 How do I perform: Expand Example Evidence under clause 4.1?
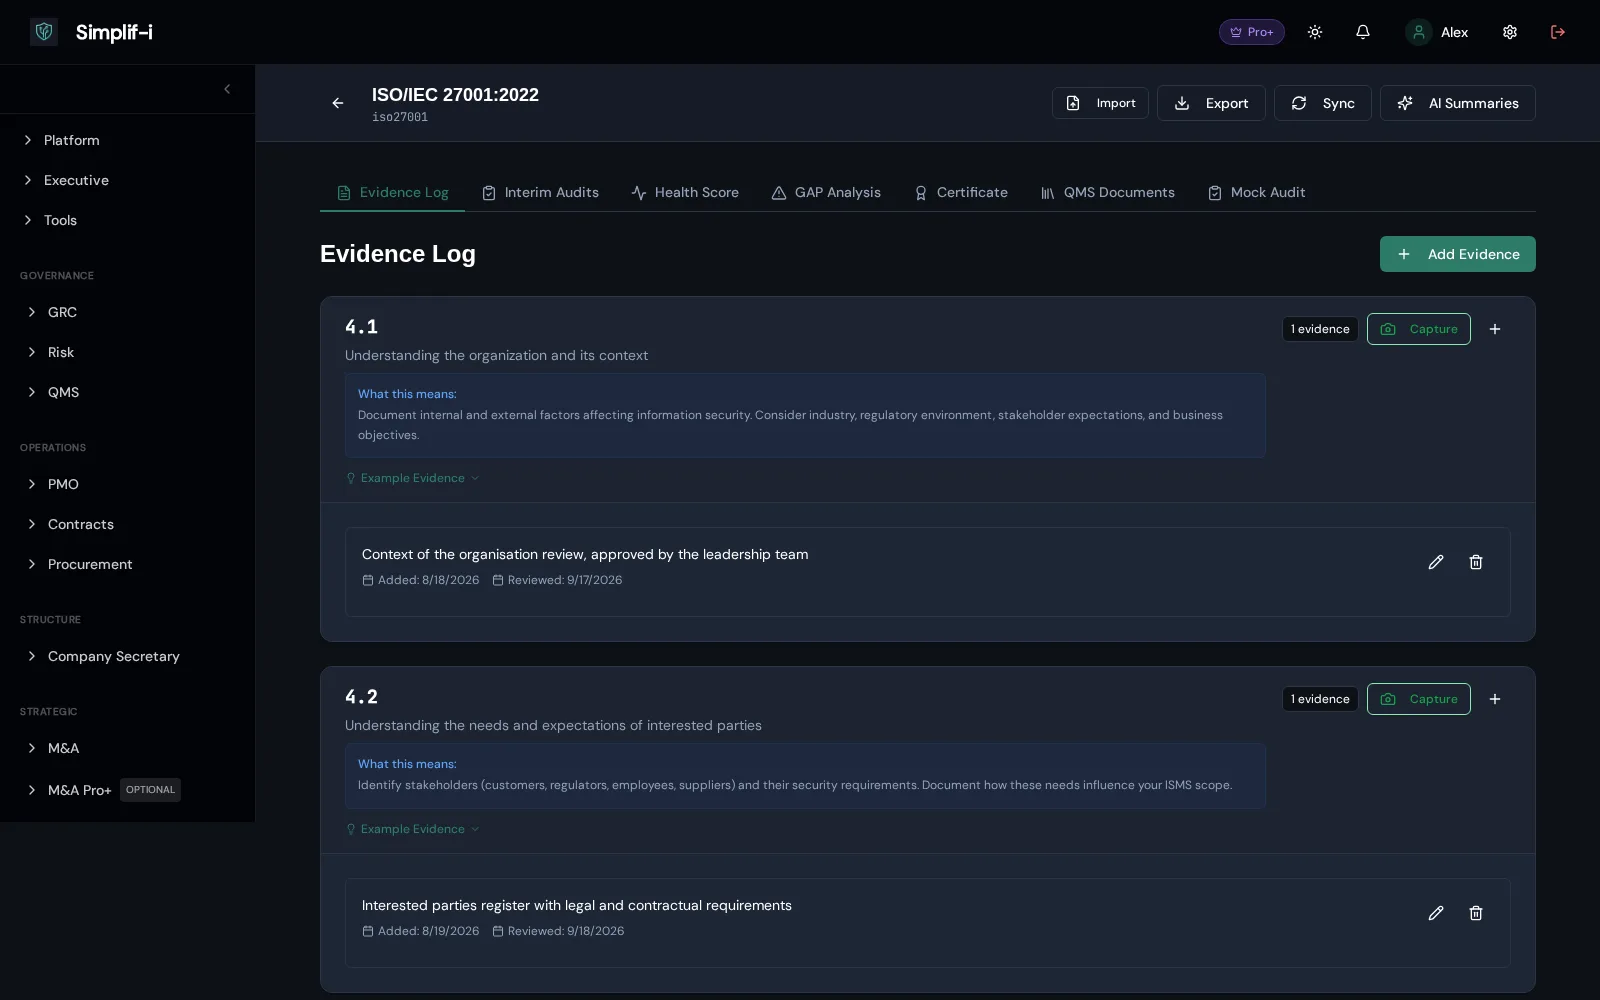(x=413, y=478)
